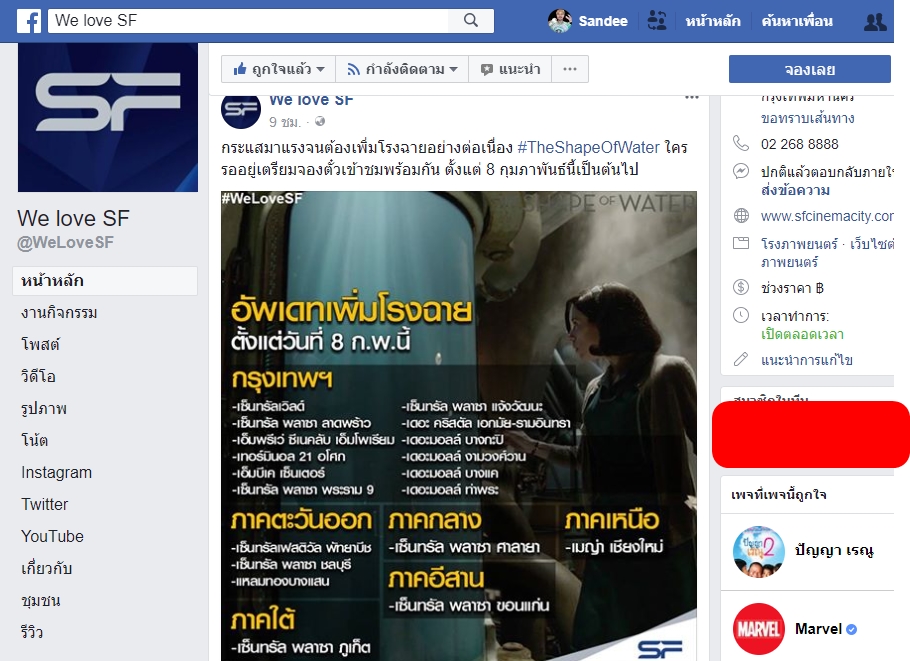910x661 pixels.
Task: Click ปัญญา เรณู page name
Action: click(834, 550)
